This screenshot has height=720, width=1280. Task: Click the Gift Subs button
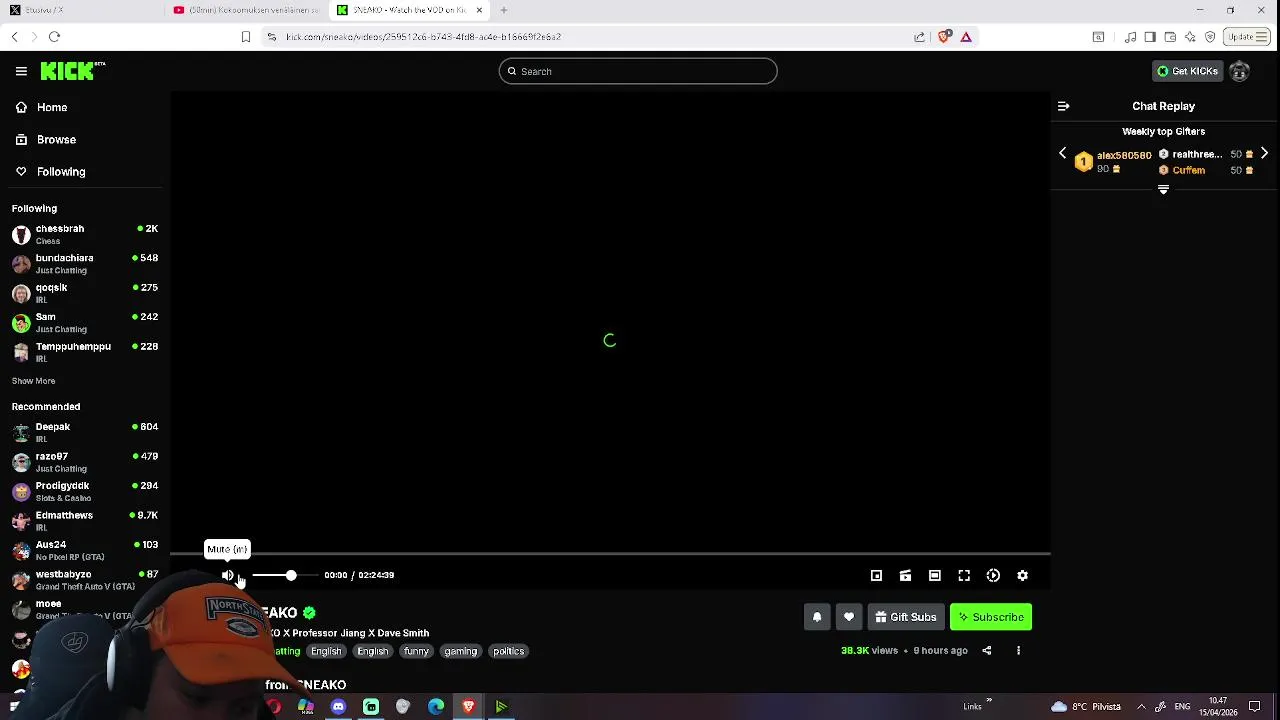pos(906,617)
